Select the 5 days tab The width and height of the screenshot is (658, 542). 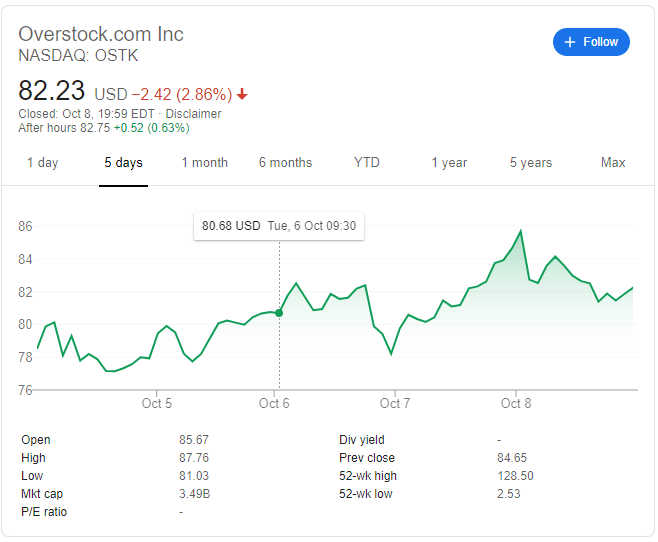pyautogui.click(x=123, y=163)
